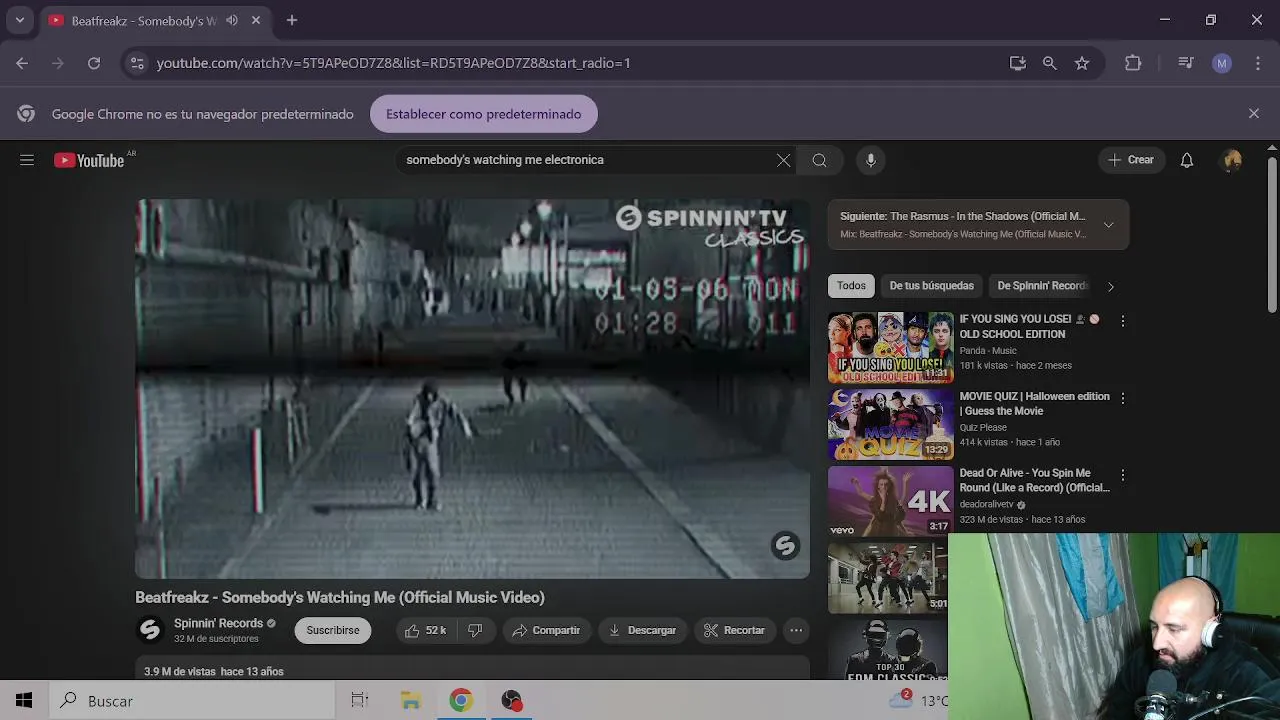Screen dimensions: 1280x720
Task: Open options for IF YOU SING YOU LOSE video
Action: 1122,321
